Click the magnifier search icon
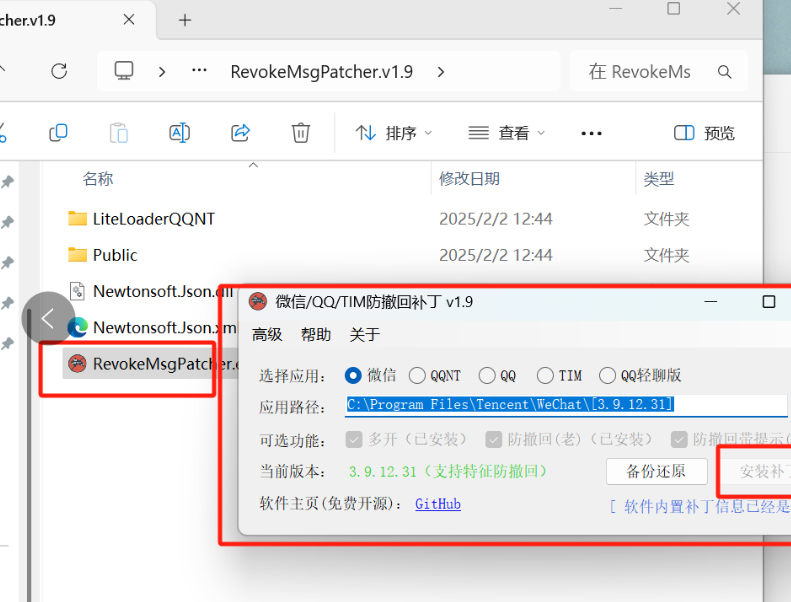The image size is (791, 602). point(724,72)
